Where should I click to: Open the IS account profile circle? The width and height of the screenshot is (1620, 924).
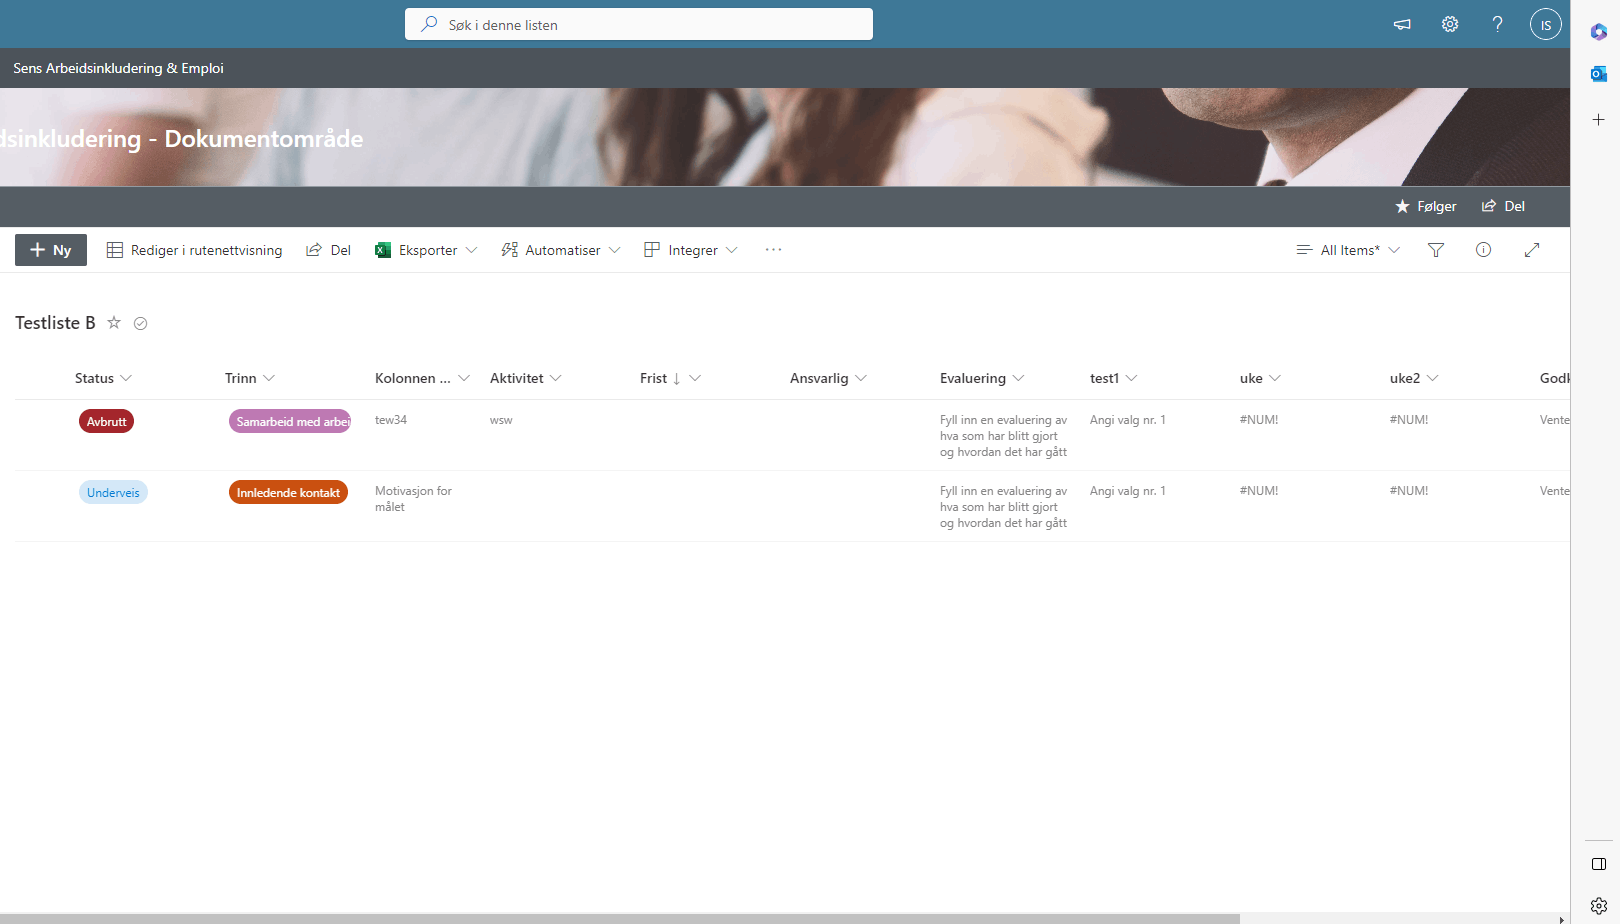click(x=1545, y=24)
